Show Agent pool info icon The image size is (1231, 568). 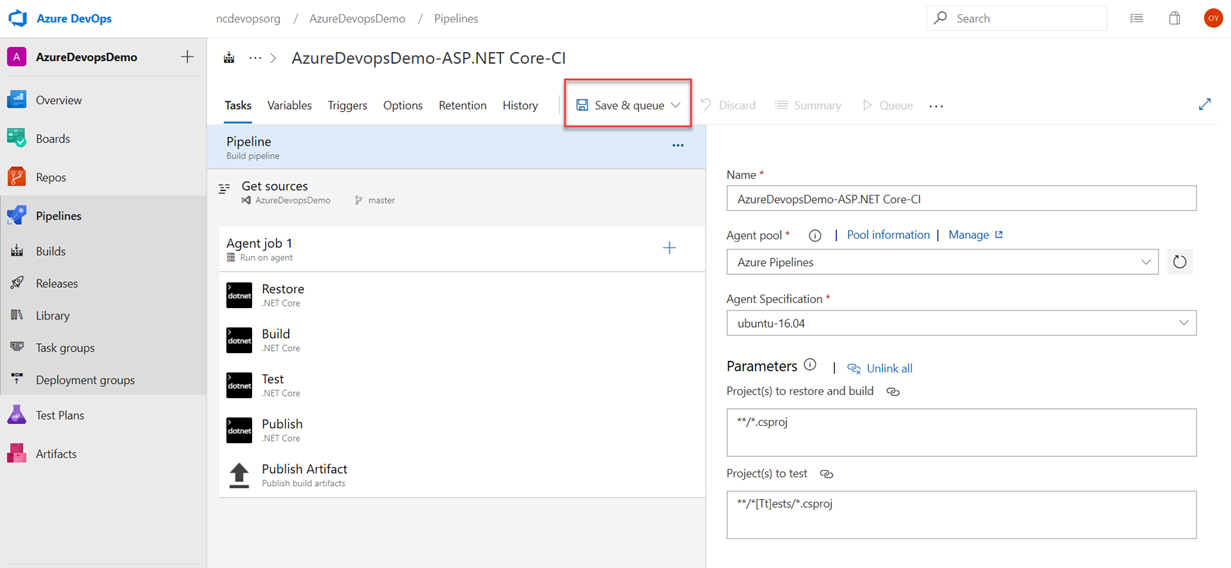pos(815,236)
